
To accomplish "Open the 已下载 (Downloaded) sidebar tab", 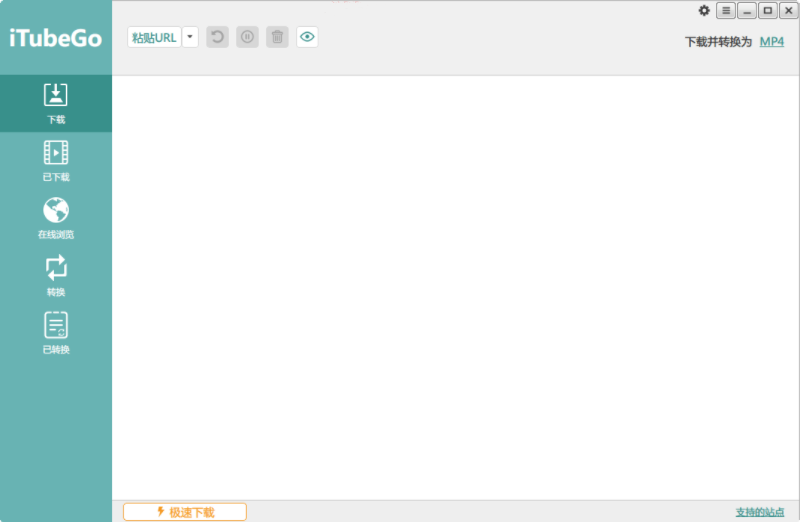I will (x=56, y=161).
